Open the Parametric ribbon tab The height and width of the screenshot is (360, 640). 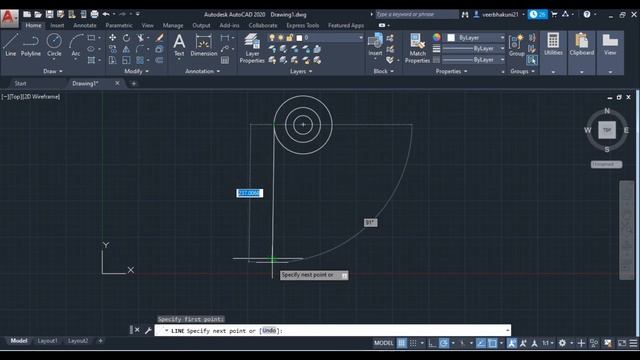(118, 25)
